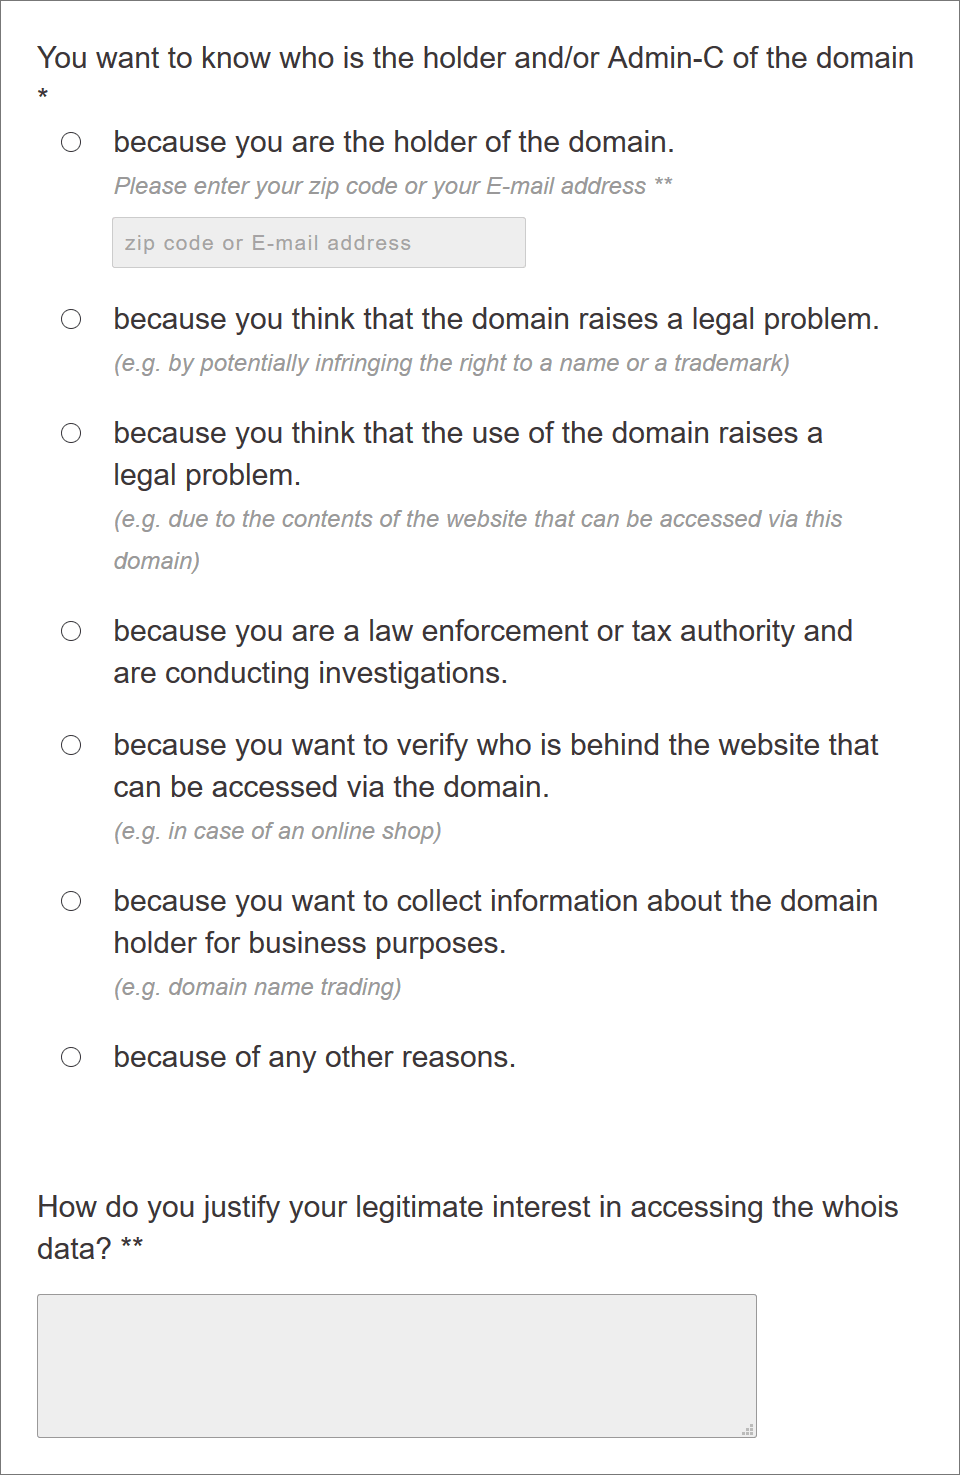960x1475 pixels.
Task: Pick the law enforcement or tax authority radio
Action: click(71, 631)
